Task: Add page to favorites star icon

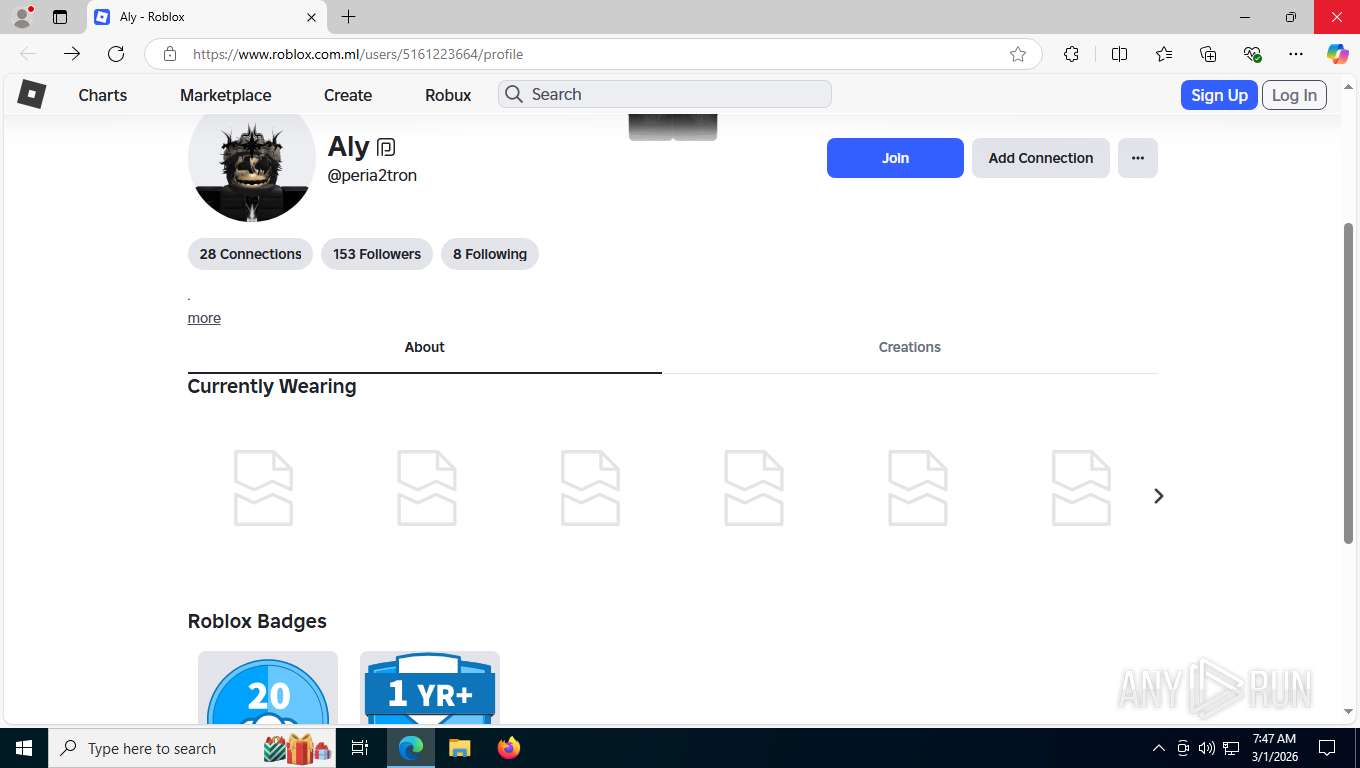Action: pos(1018,54)
